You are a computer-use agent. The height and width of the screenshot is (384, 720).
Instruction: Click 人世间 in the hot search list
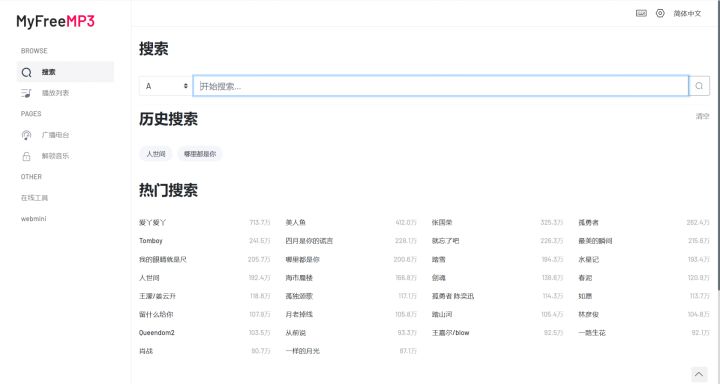pyautogui.click(x=149, y=278)
